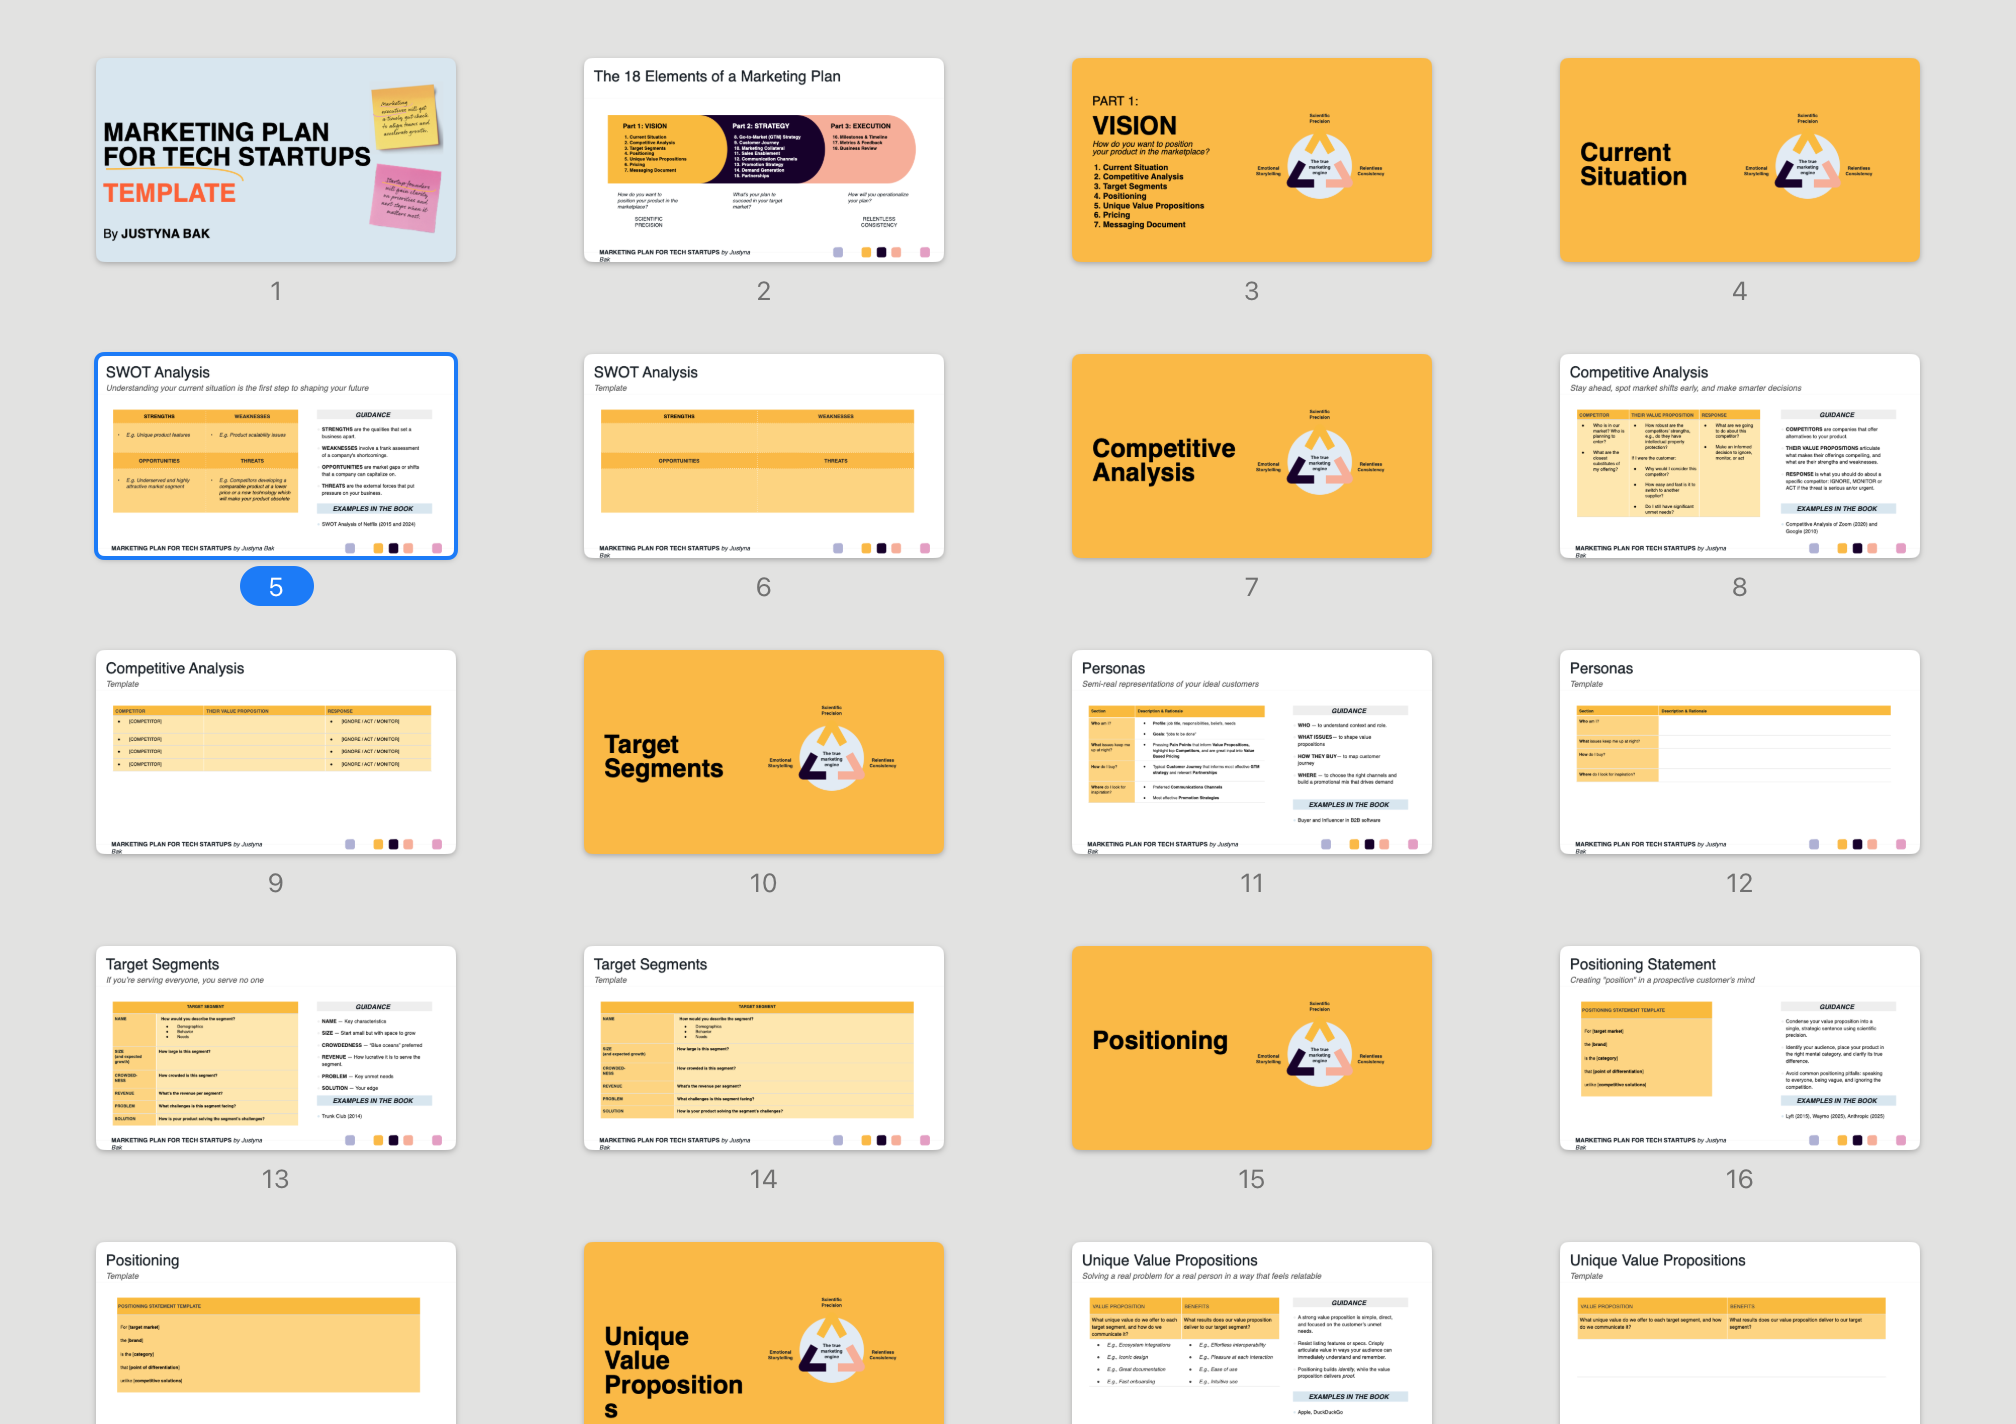
Task: Select the Unique Value Propositions divider slide
Action: (x=763, y=1335)
